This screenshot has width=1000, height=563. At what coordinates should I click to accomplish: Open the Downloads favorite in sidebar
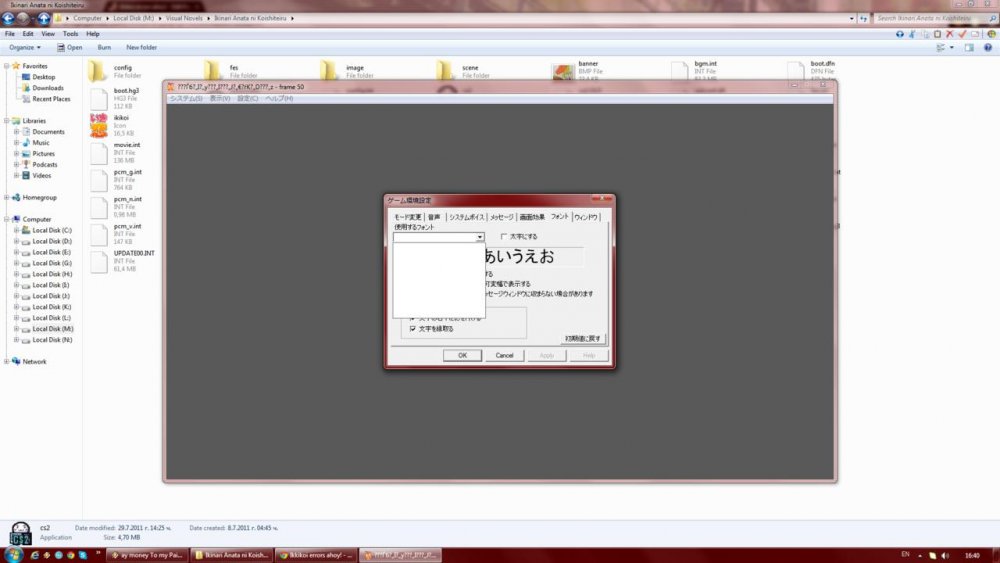click(47, 88)
